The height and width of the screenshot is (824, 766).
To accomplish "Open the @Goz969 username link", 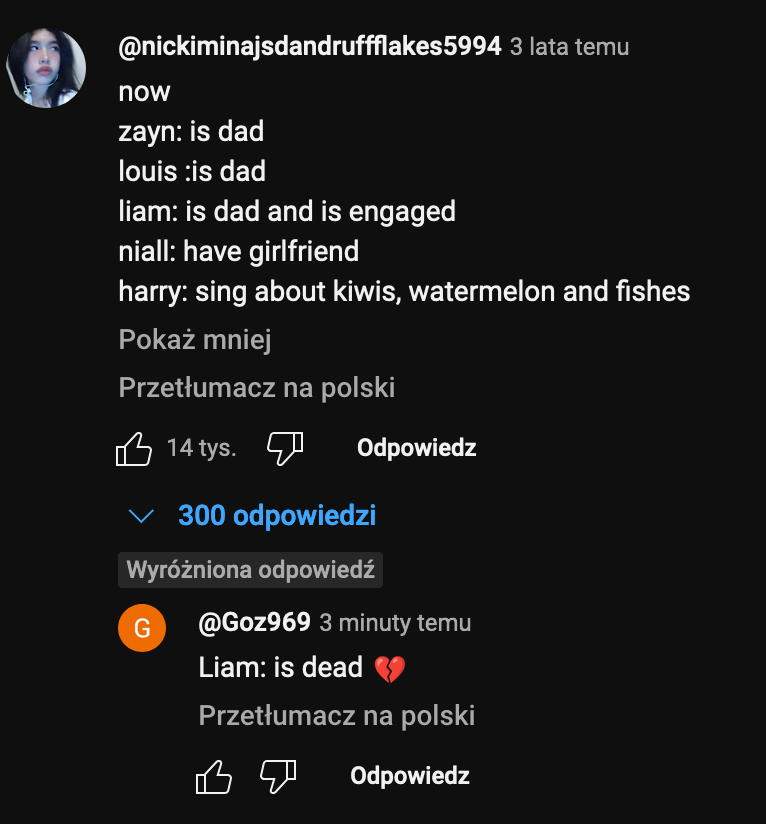I will 254,623.
